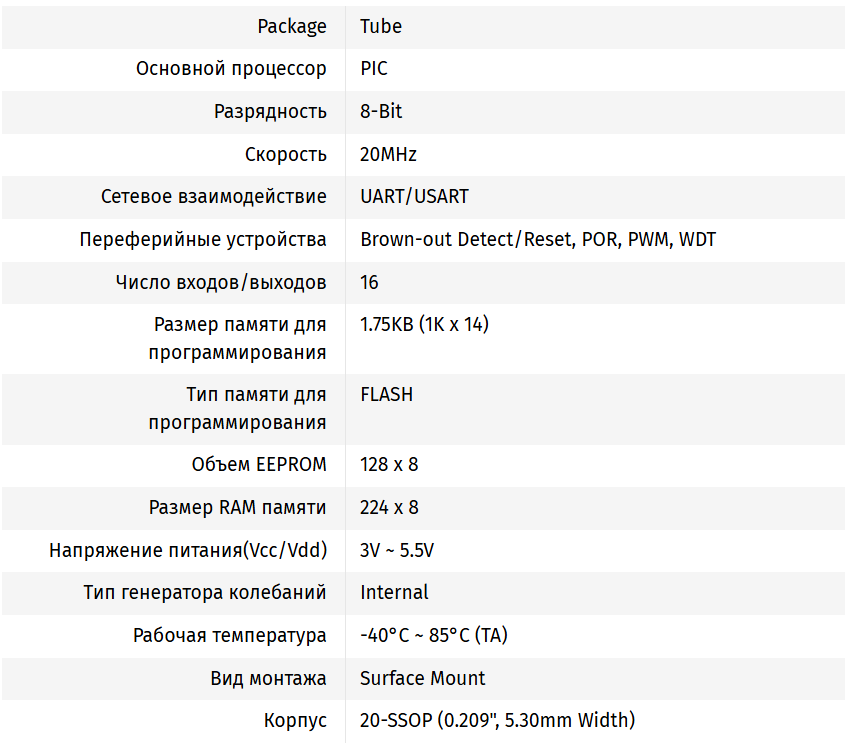Click the "Объем EEPROM" label
845x743 pixels.
click(259, 465)
